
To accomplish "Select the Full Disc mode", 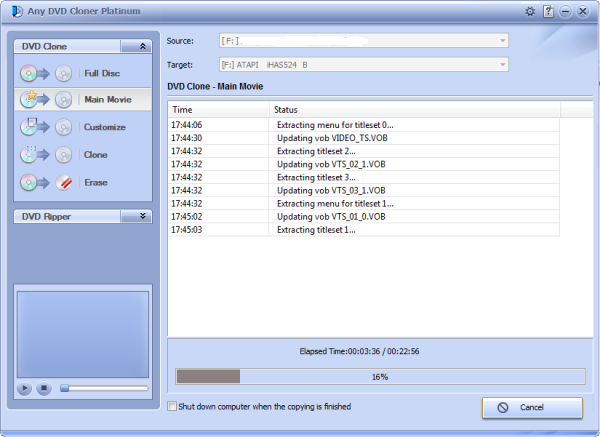I will [83, 73].
